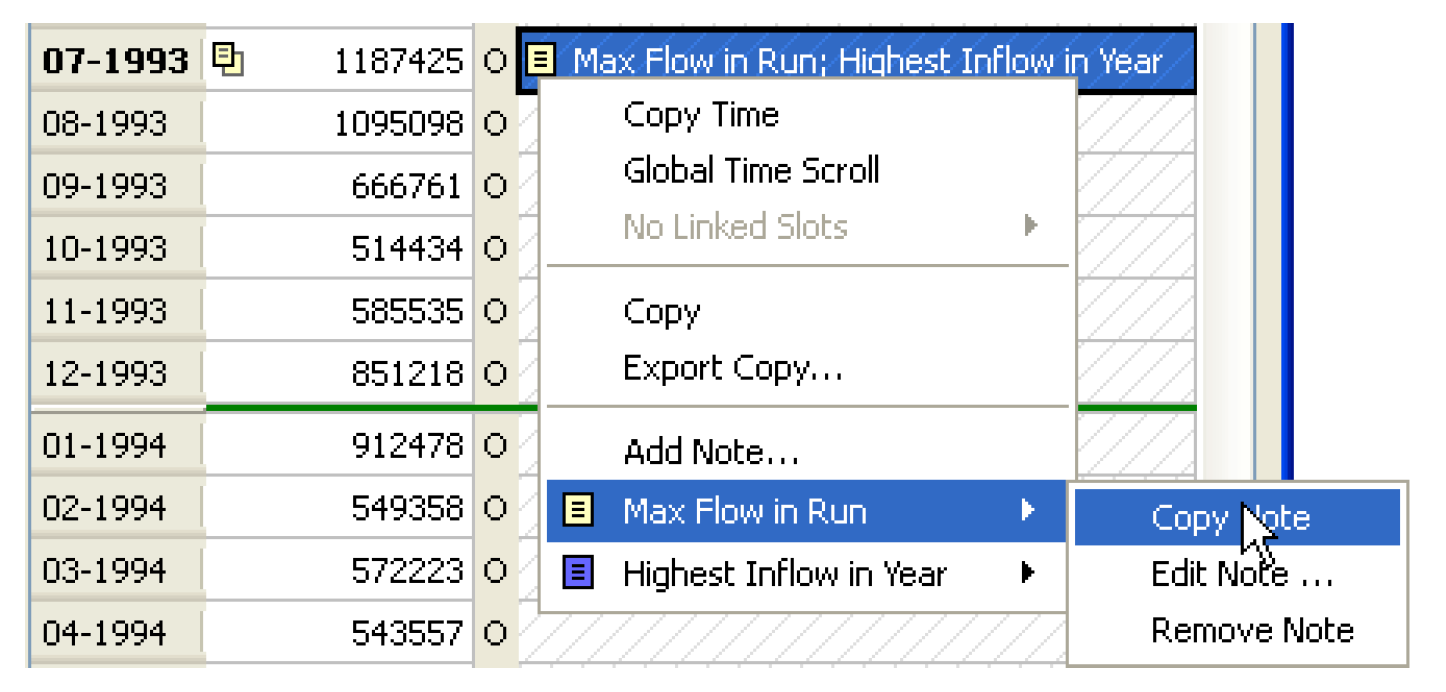The width and height of the screenshot is (1446, 692).
Task: Expand the No Linked Slots submenu arrow
Action: pos(1030,226)
